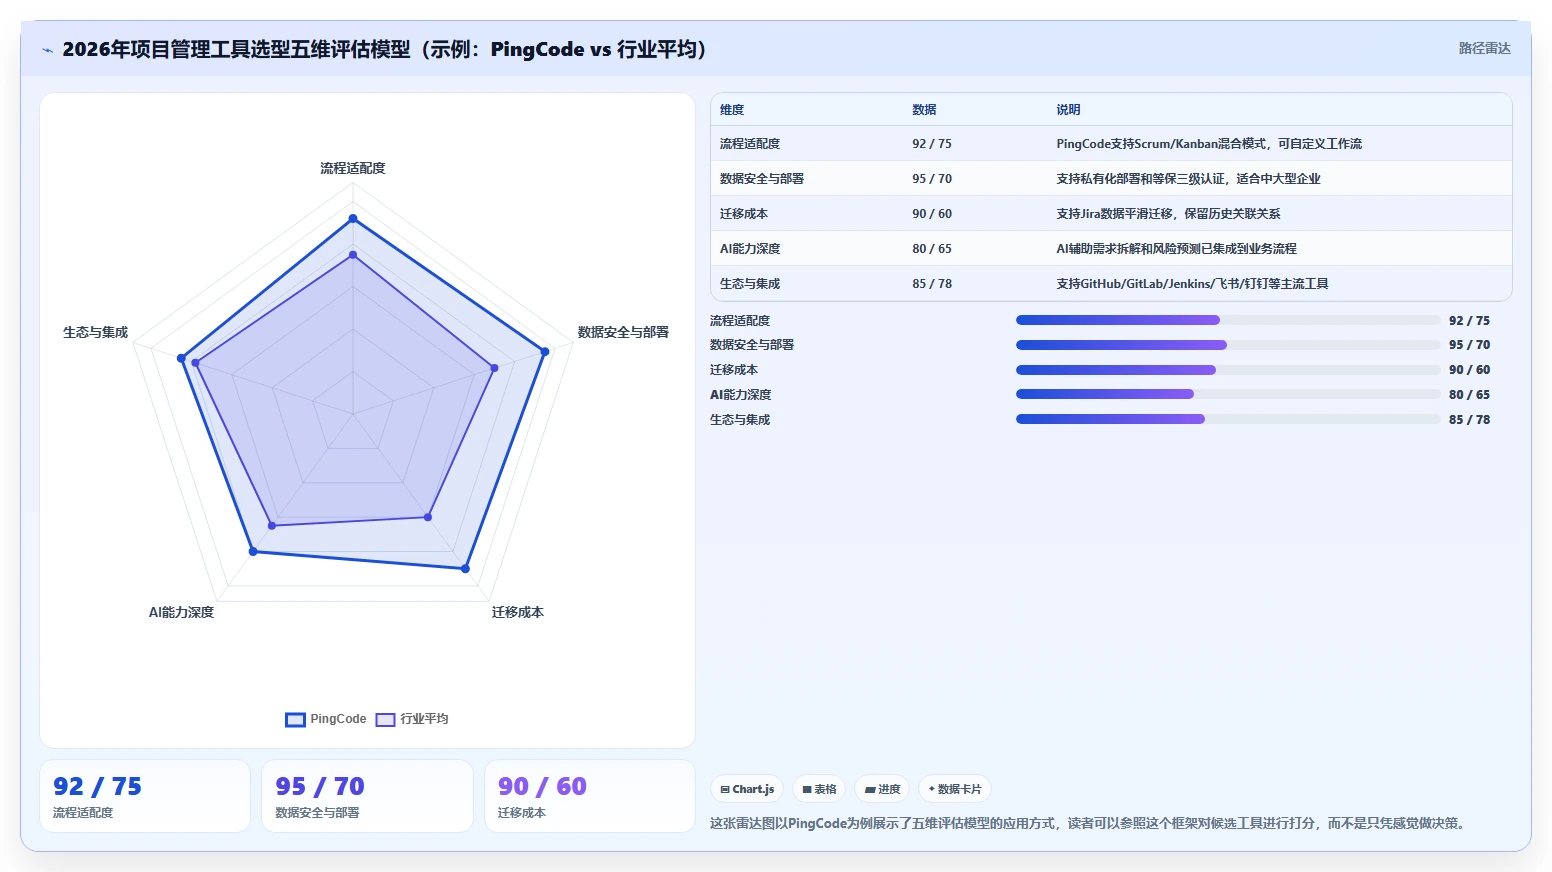
Task: Click the 生态与集成 label in progress list
Action: pos(740,420)
